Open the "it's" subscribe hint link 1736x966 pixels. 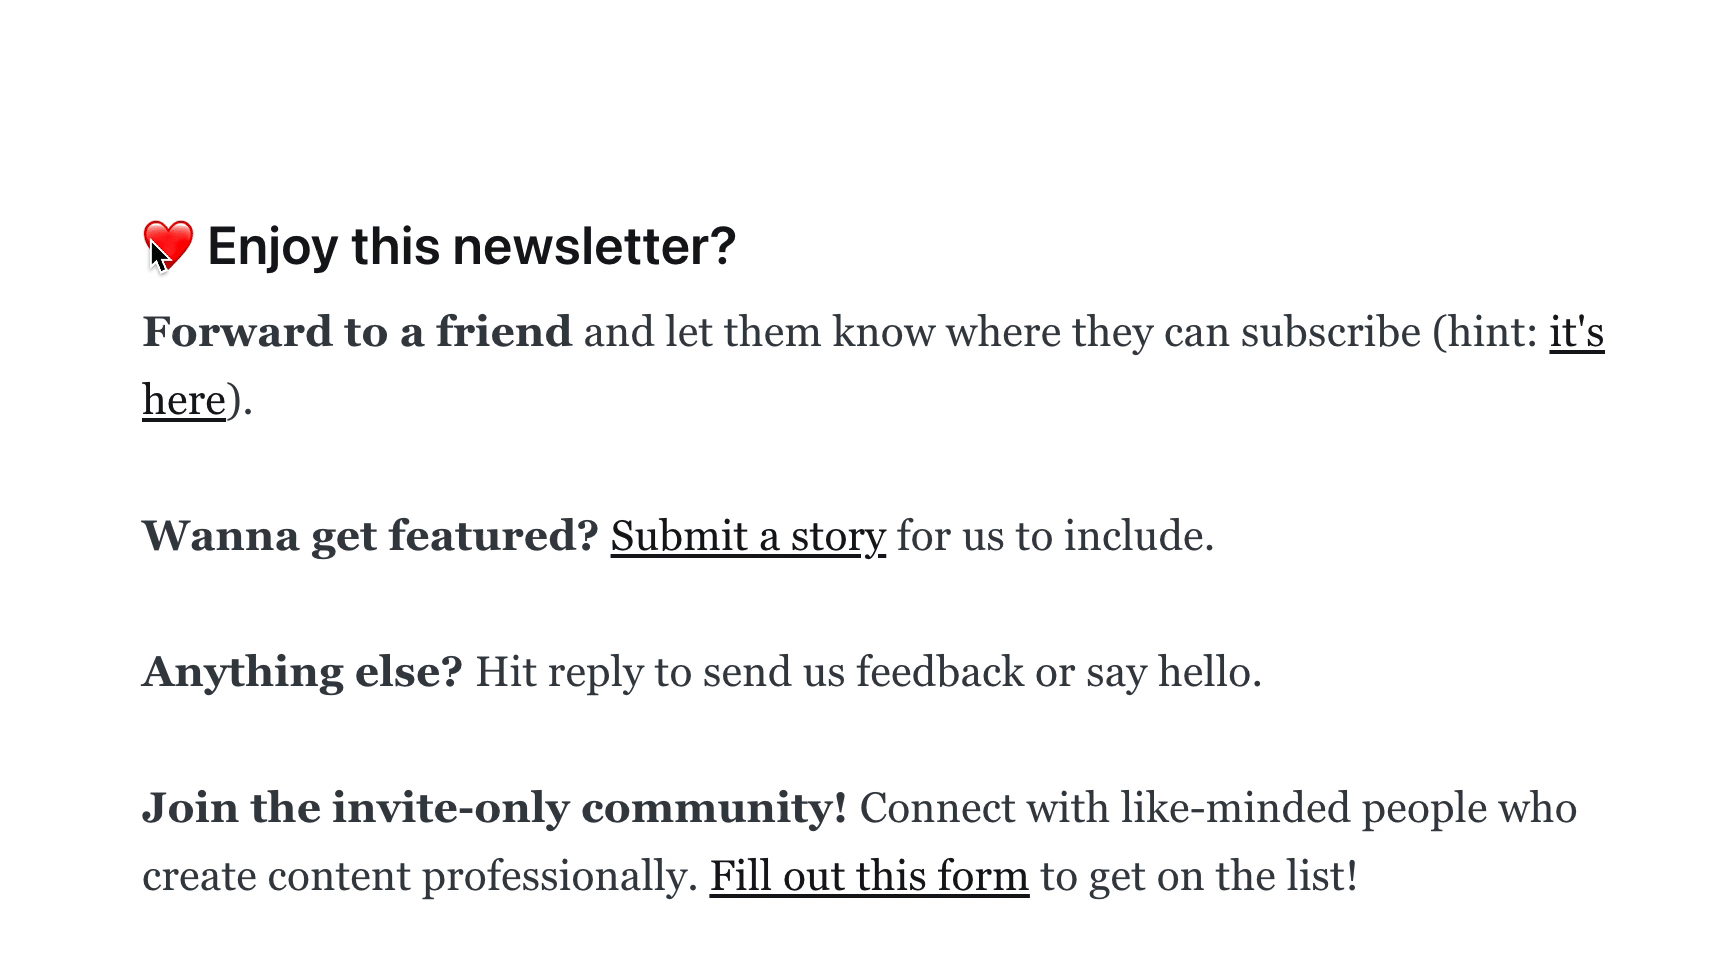point(1577,332)
